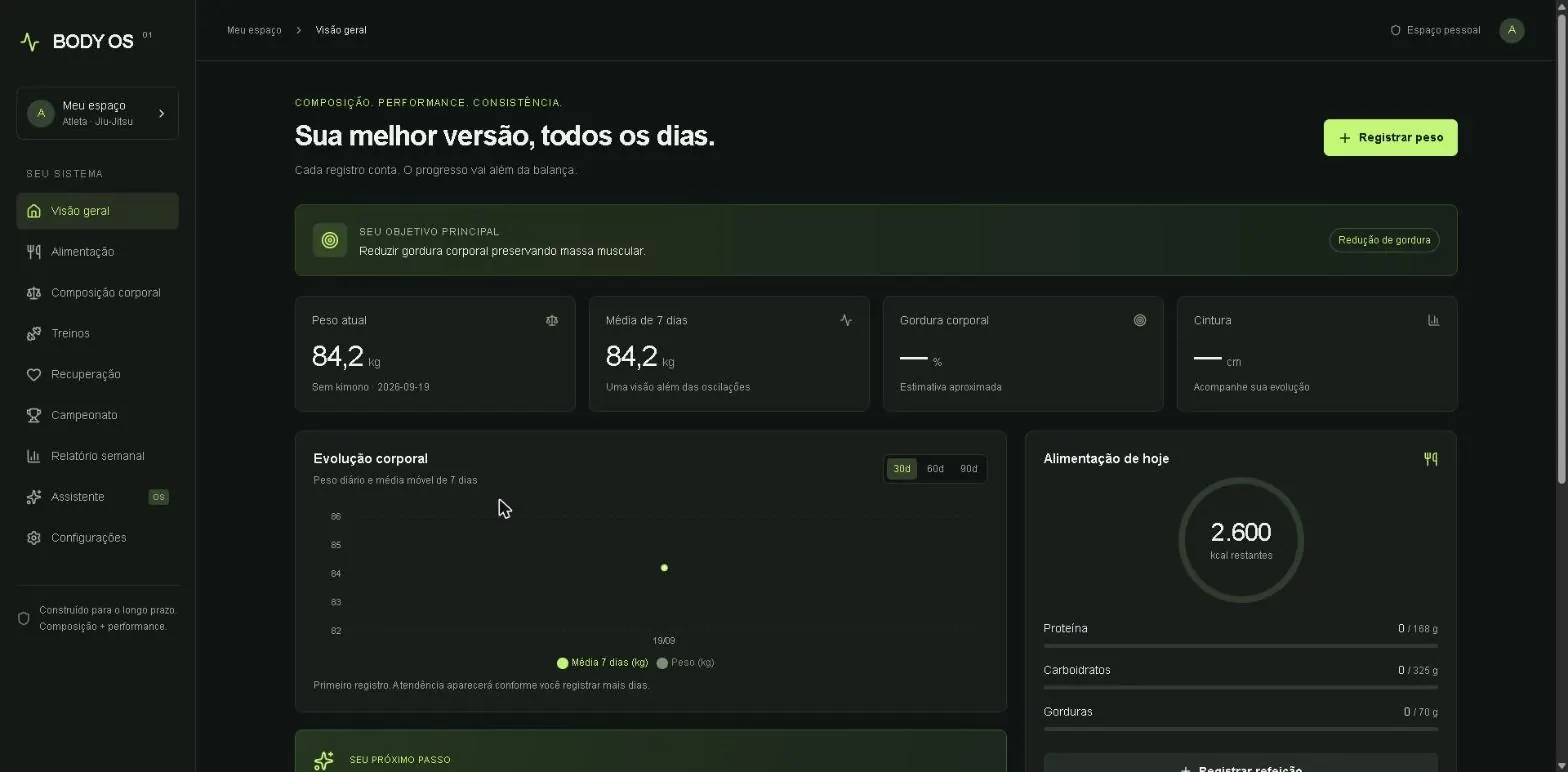
Task: Click the Peso atual value 84,2 kg
Action: tap(346, 357)
